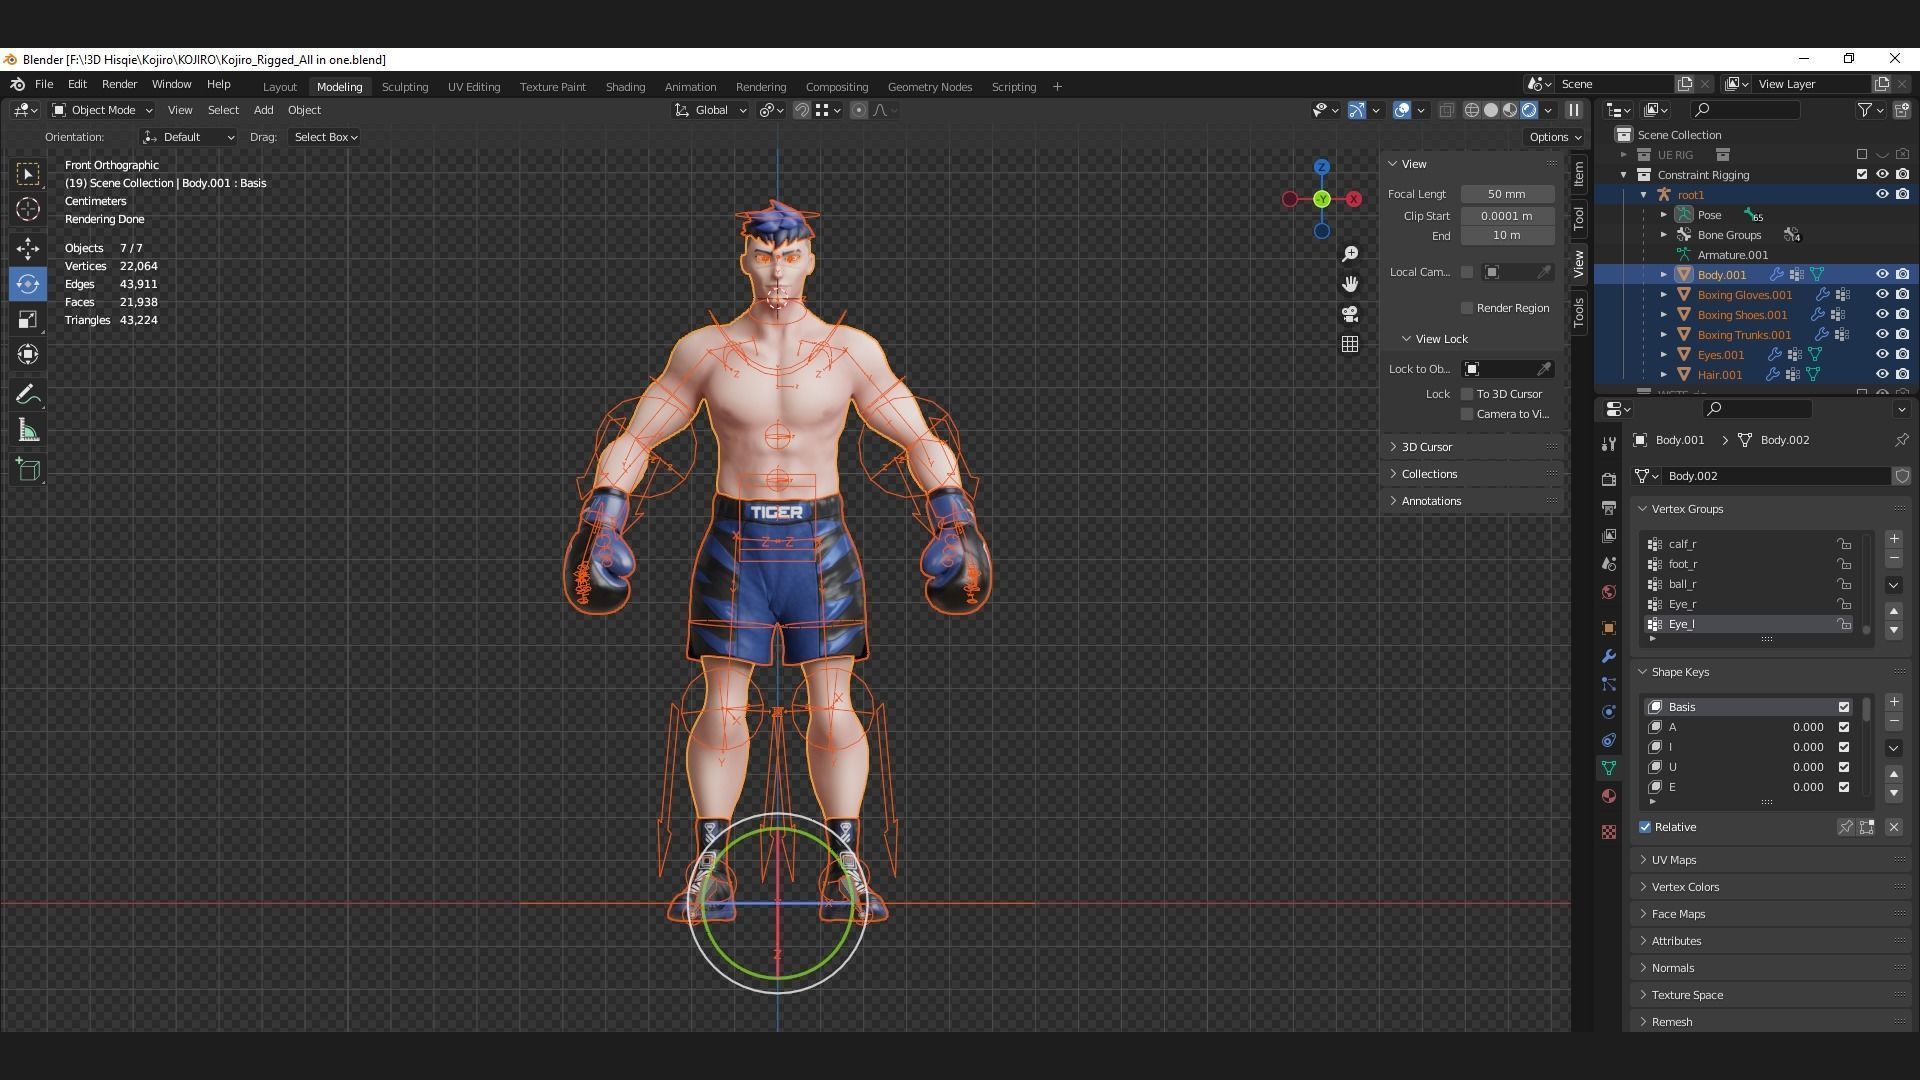Activate the Measure tool
The width and height of the screenshot is (1920, 1080).
28,432
